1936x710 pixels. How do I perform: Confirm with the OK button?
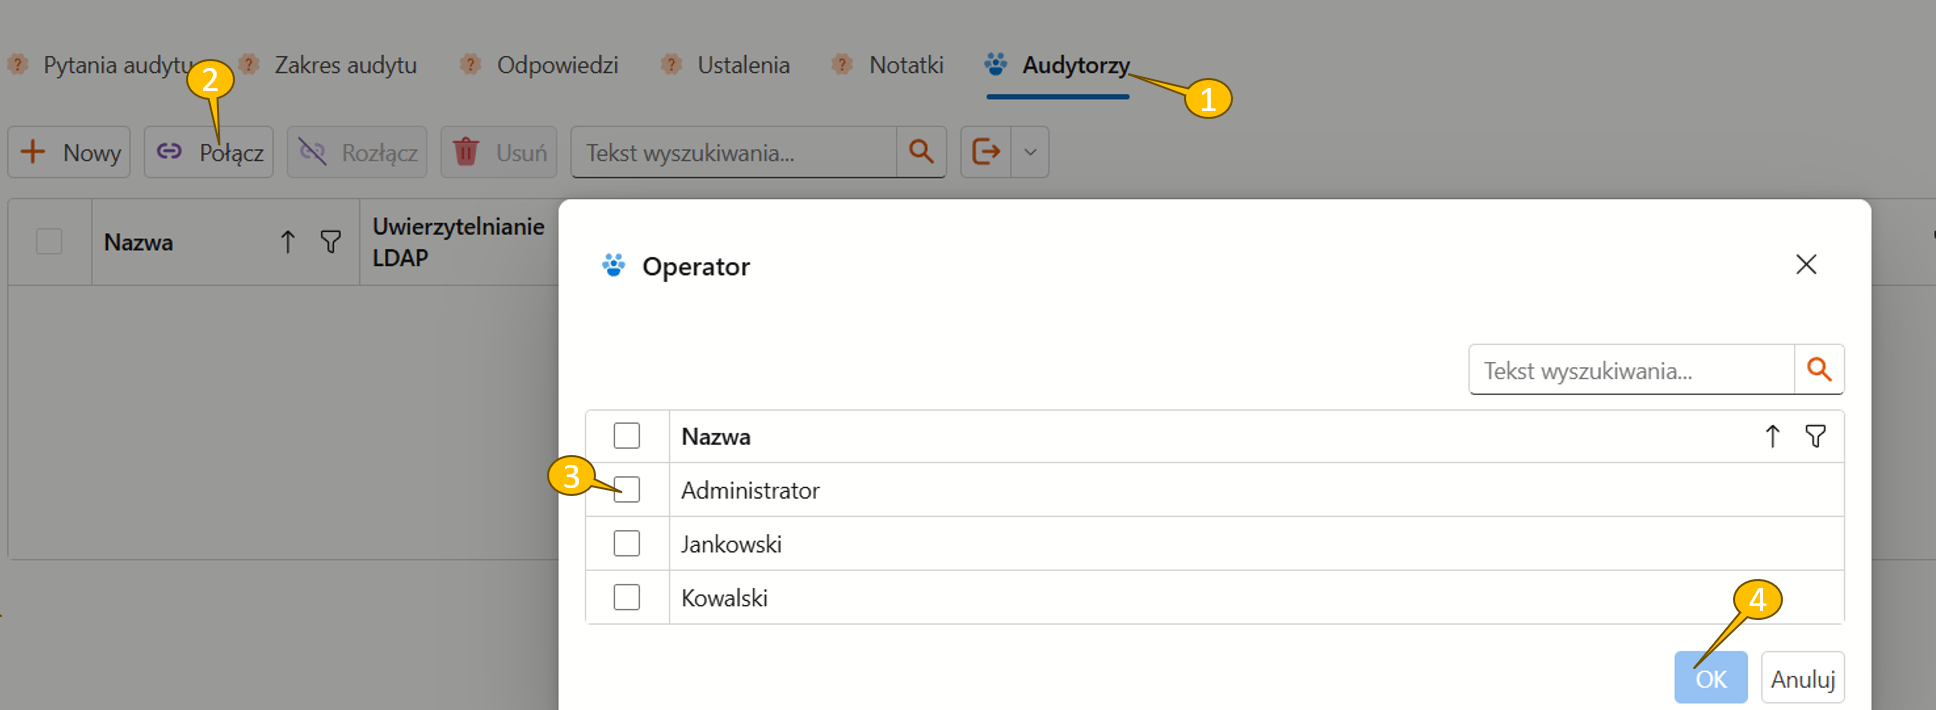coord(1711,678)
